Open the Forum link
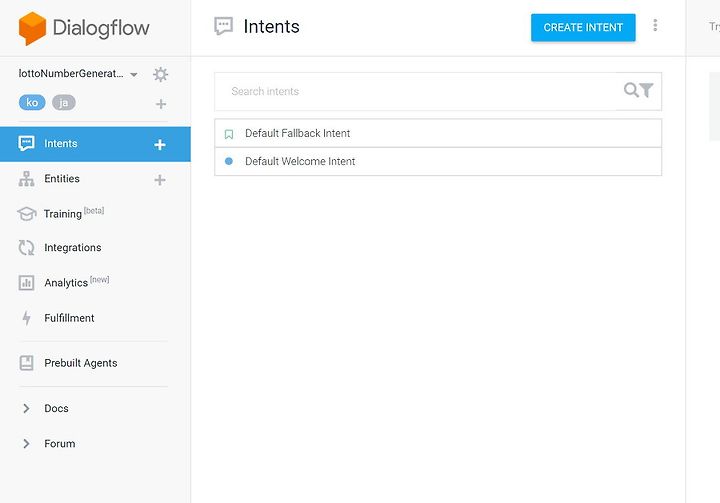The image size is (720, 503). pyautogui.click(x=60, y=444)
